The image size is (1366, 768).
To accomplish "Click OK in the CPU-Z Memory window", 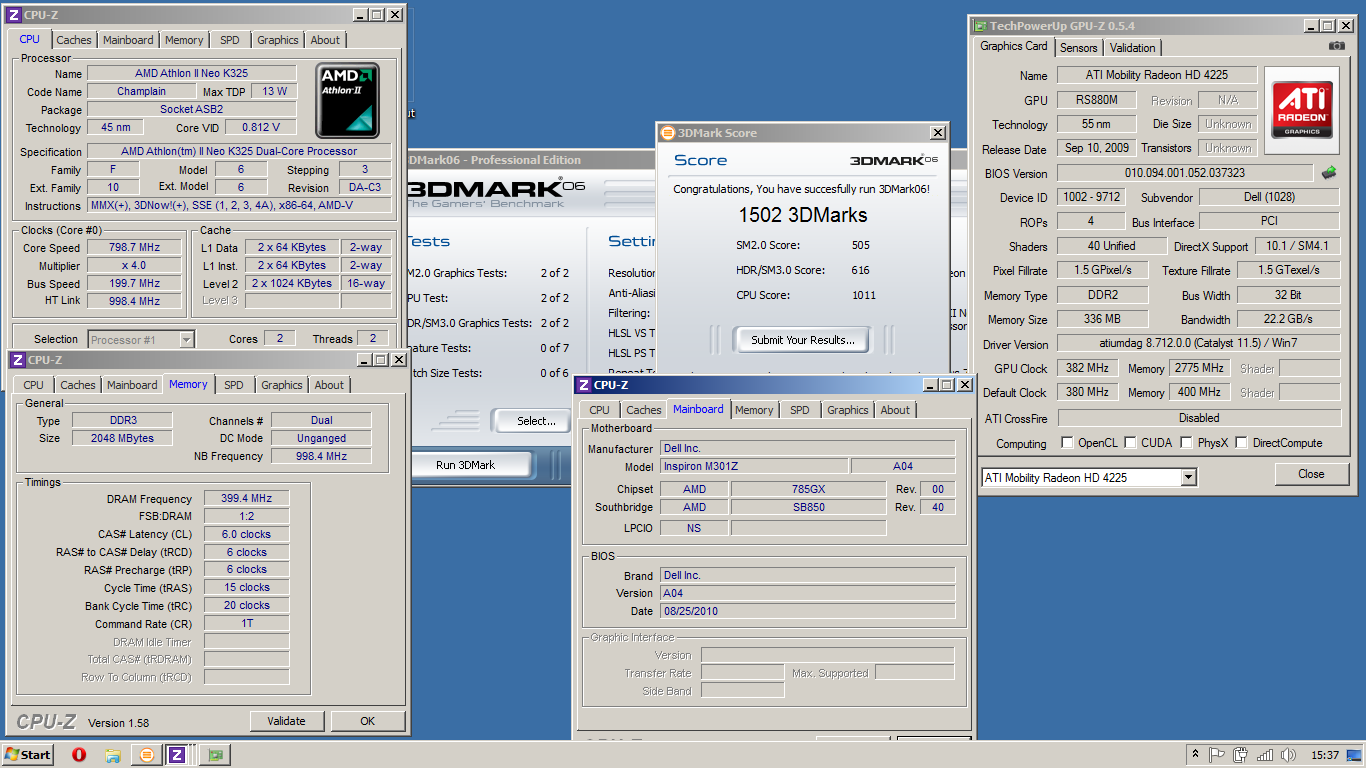I will point(367,721).
